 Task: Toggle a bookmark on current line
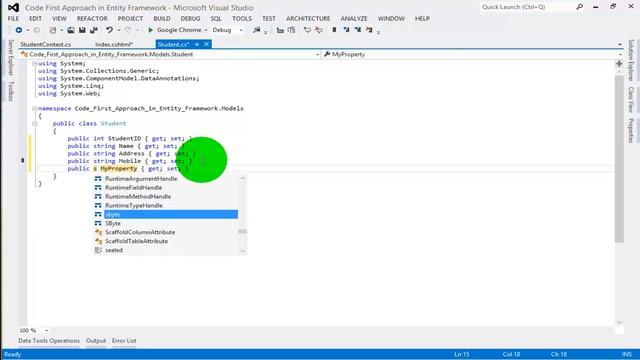[x=334, y=30]
